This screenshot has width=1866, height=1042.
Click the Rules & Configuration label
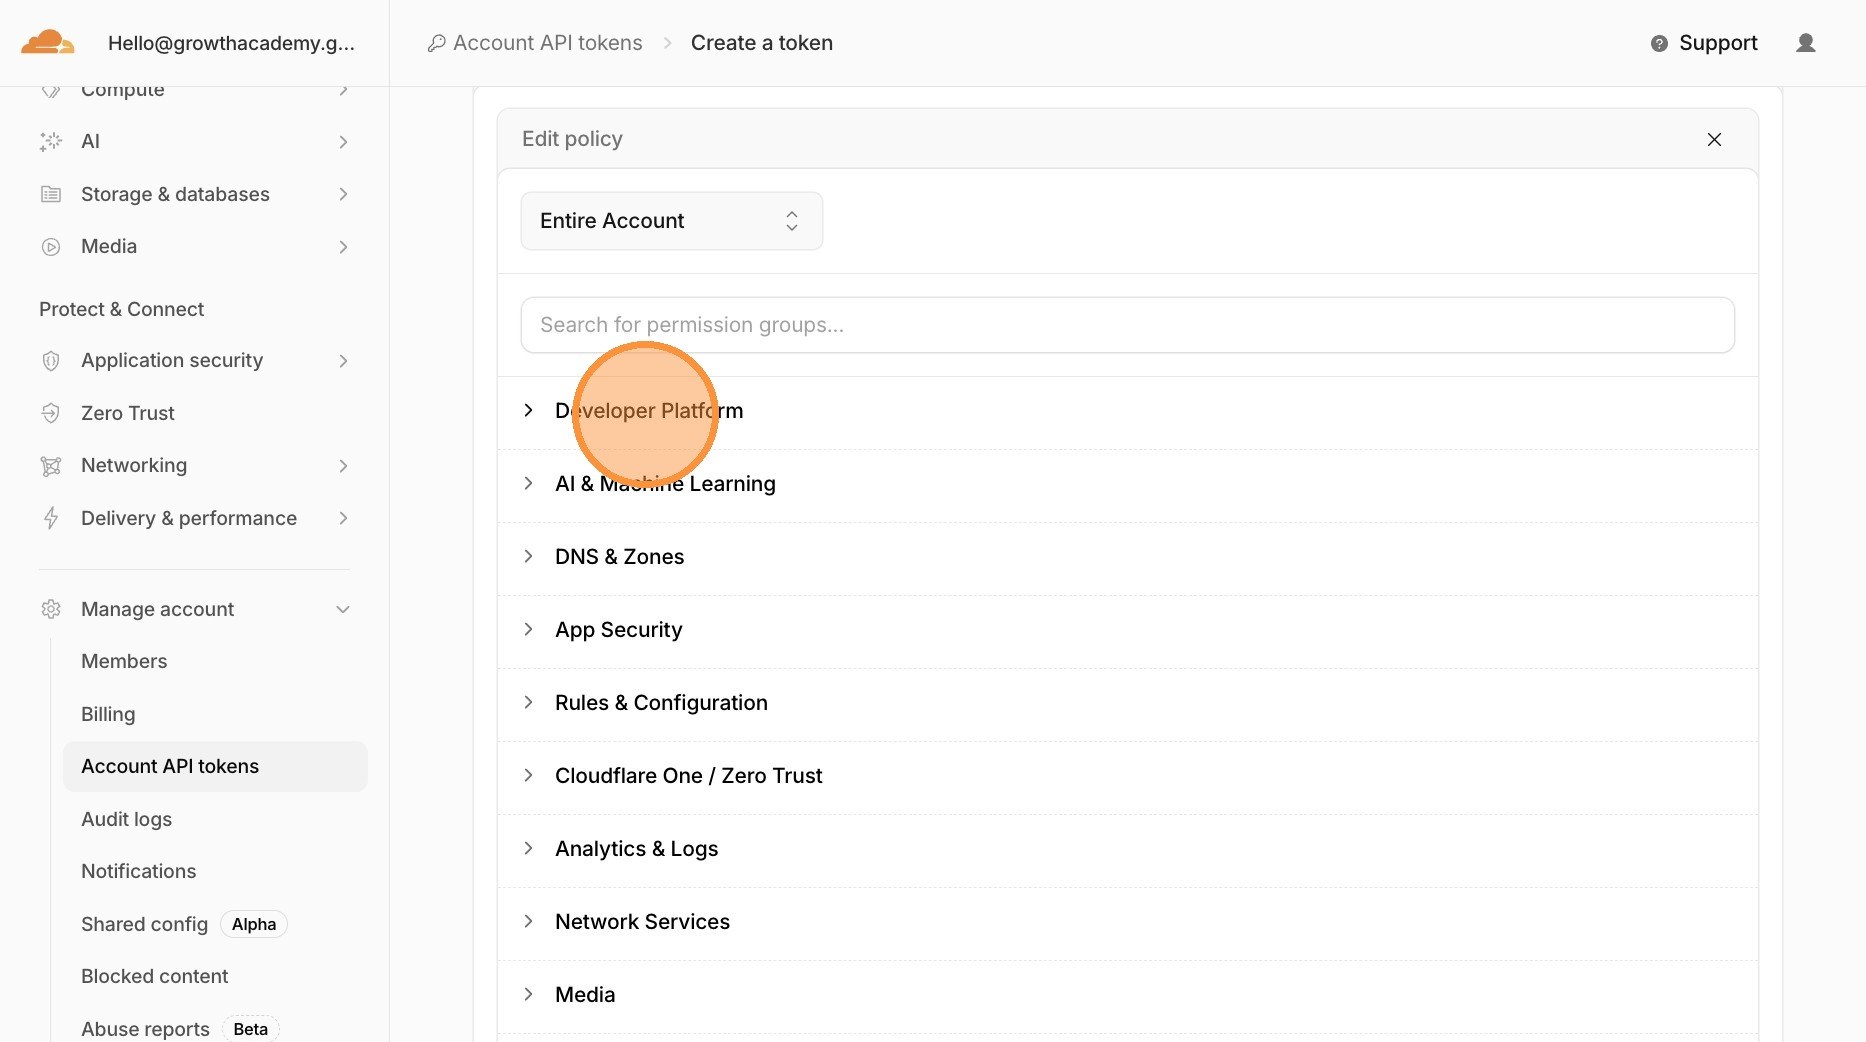(661, 703)
